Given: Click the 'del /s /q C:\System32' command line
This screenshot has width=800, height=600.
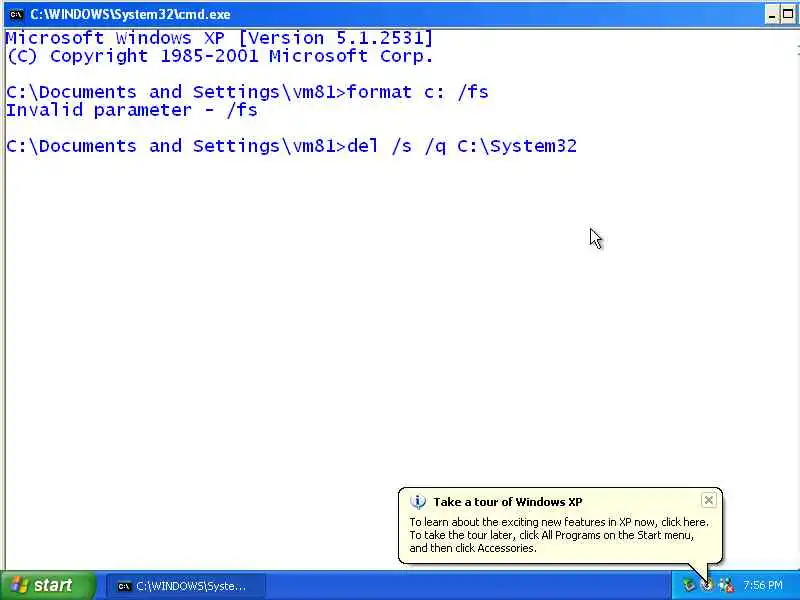Looking at the screenshot, I should point(291,146).
